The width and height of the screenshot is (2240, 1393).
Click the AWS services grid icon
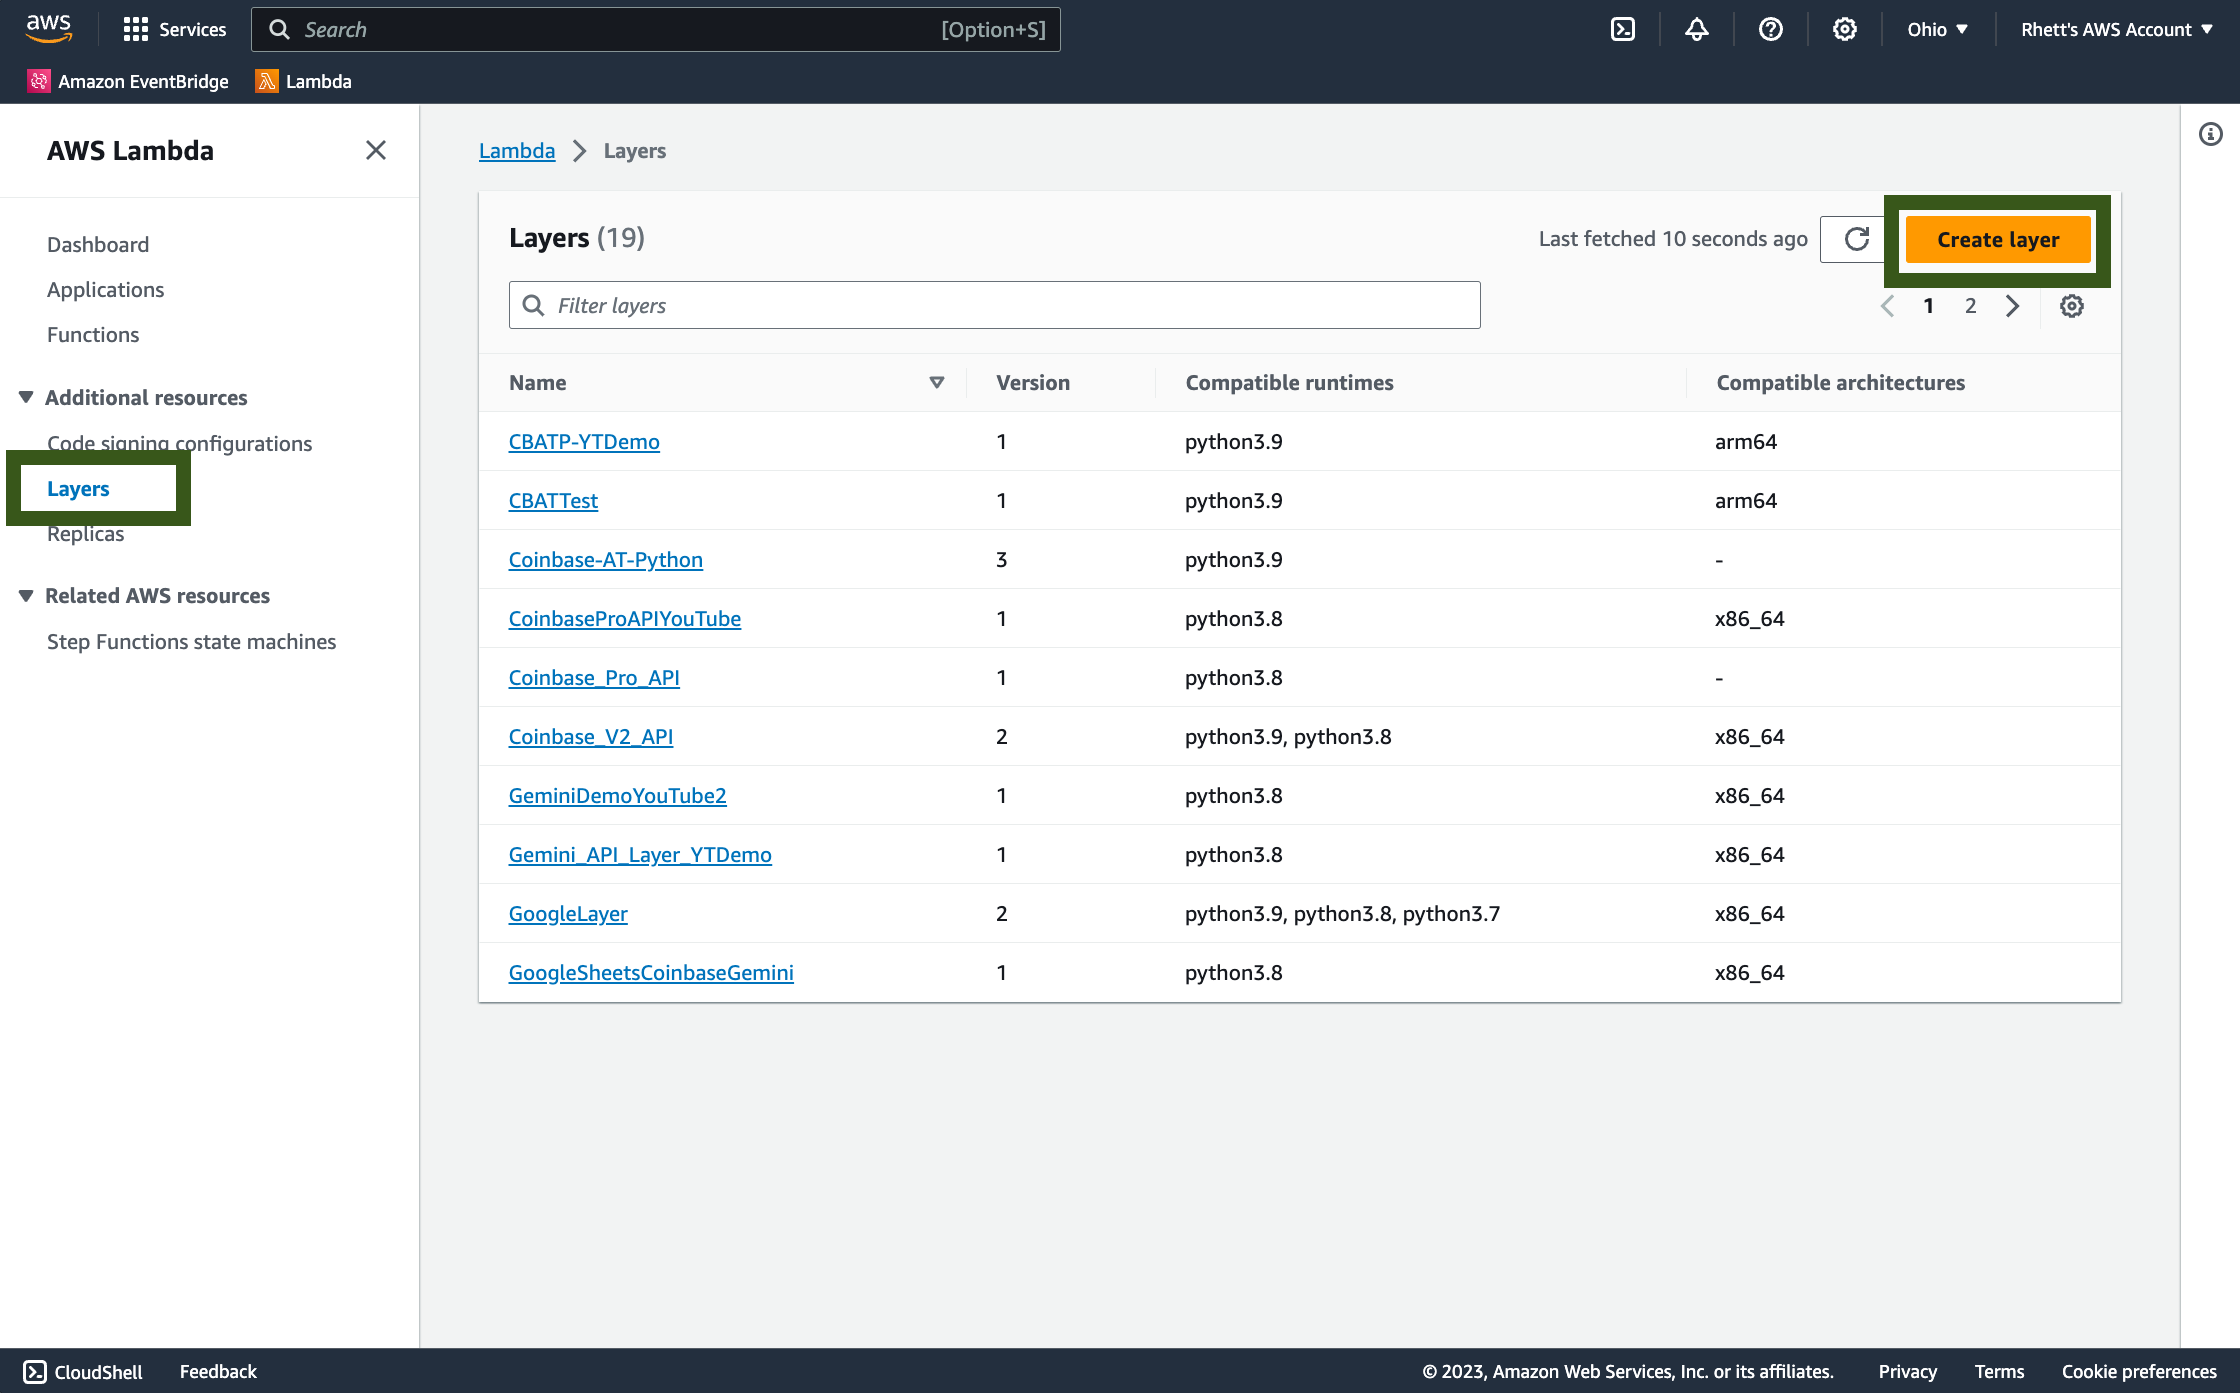click(x=136, y=29)
